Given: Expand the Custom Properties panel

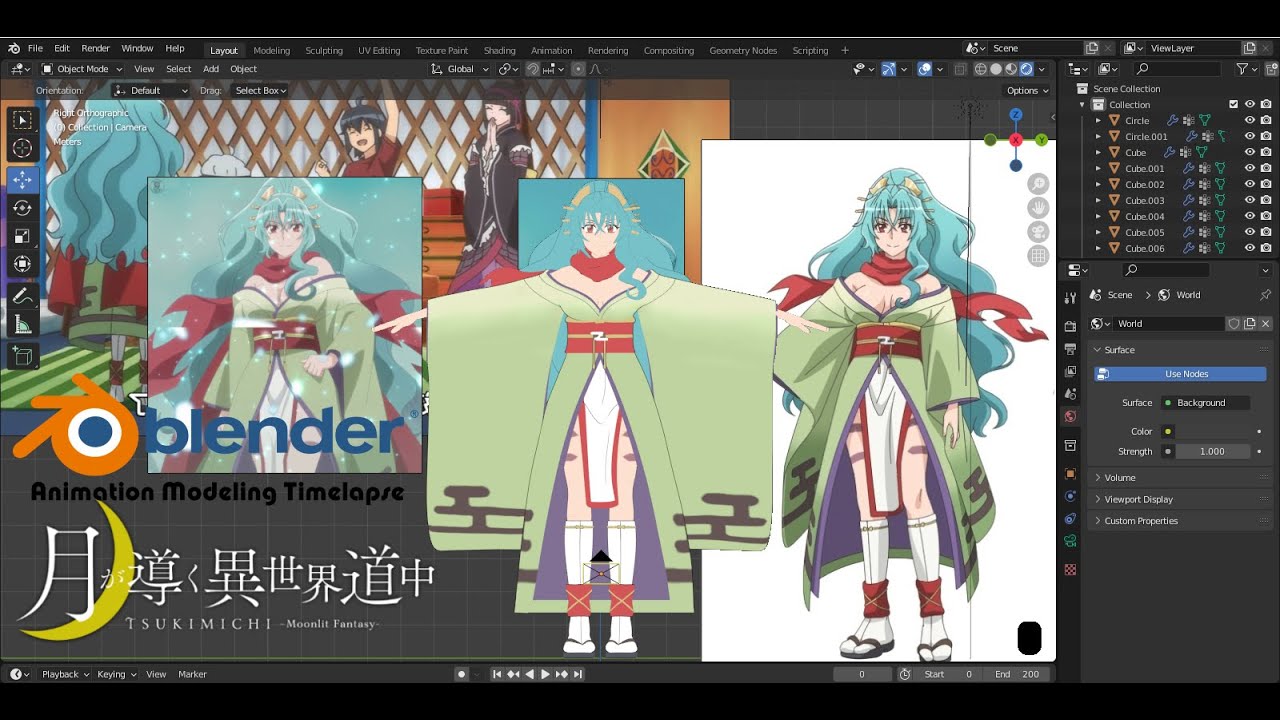Looking at the screenshot, I should (1141, 521).
